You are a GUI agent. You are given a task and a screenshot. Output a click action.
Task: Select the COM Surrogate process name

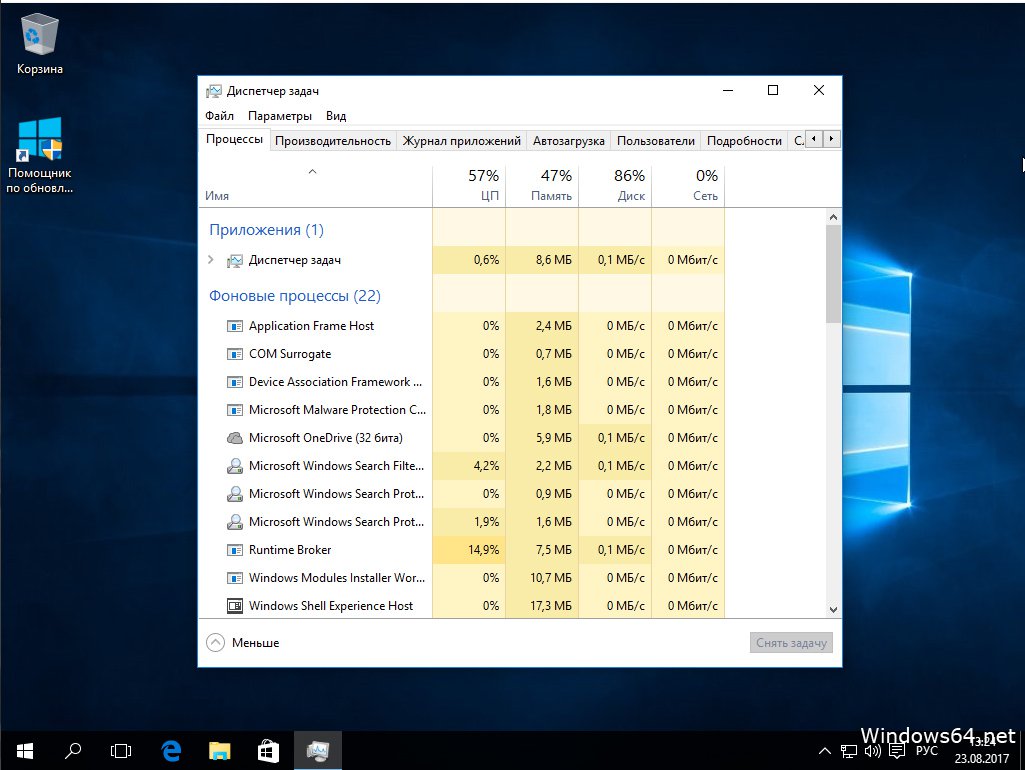(x=290, y=354)
